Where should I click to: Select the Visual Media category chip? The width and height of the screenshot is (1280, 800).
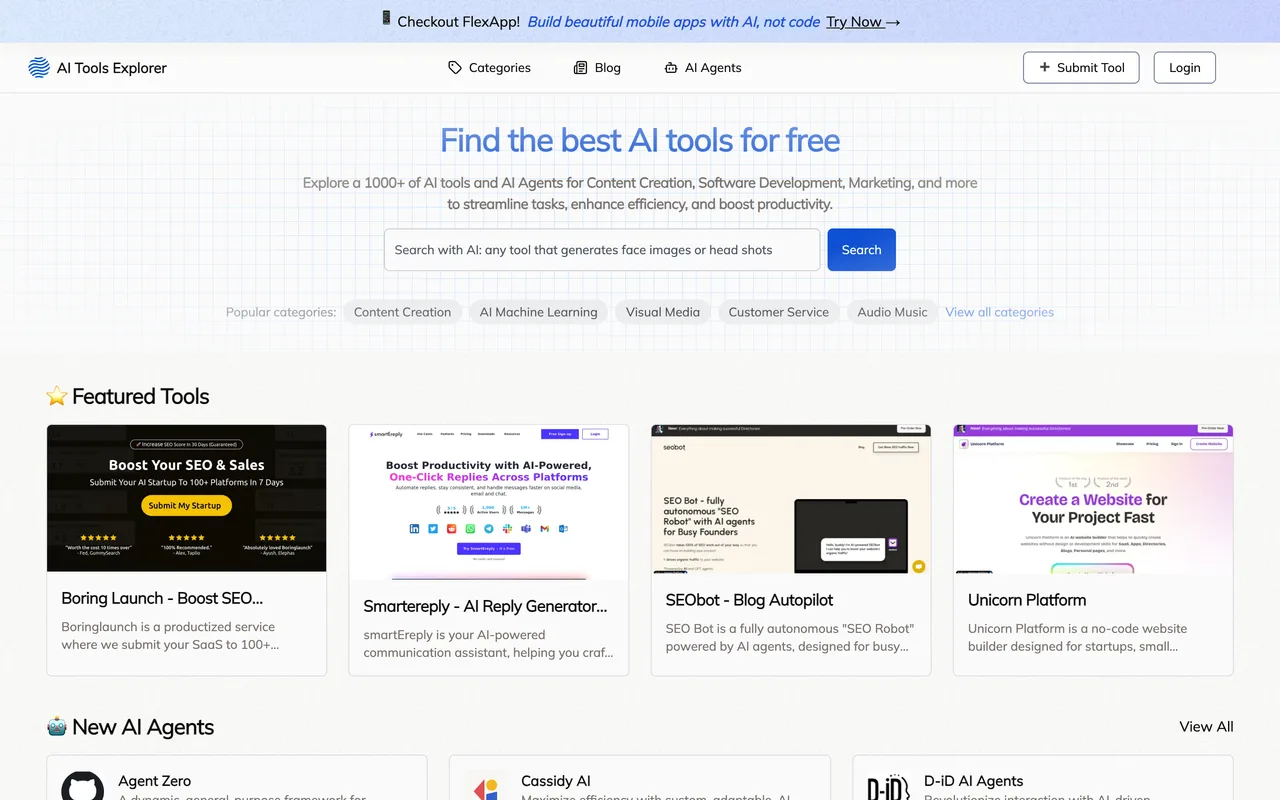tap(663, 312)
